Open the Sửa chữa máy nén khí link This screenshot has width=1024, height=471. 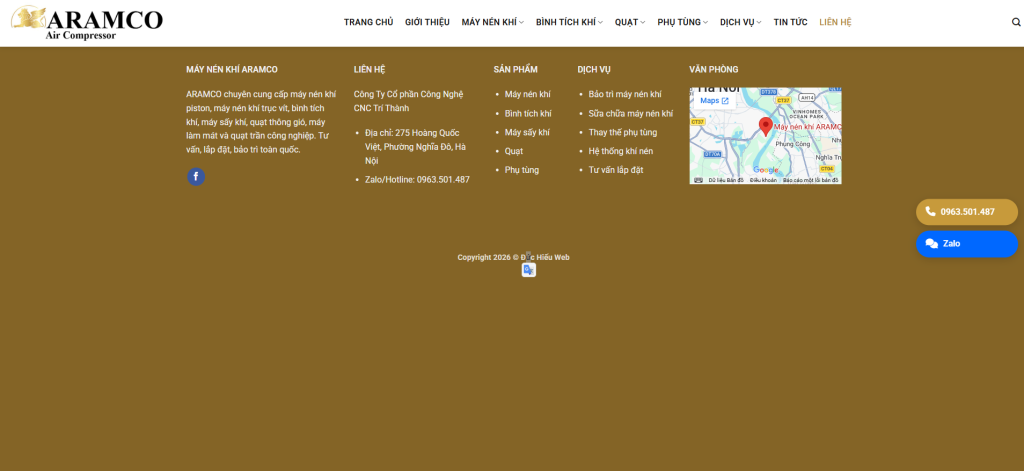click(x=630, y=114)
